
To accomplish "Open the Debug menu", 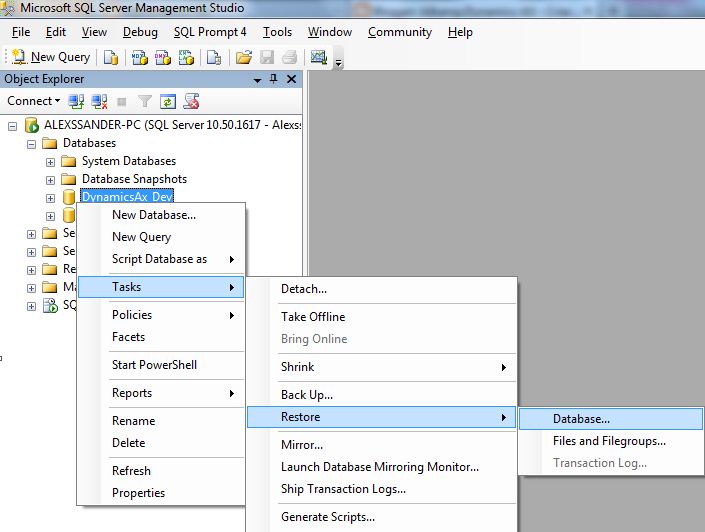I will [x=140, y=32].
